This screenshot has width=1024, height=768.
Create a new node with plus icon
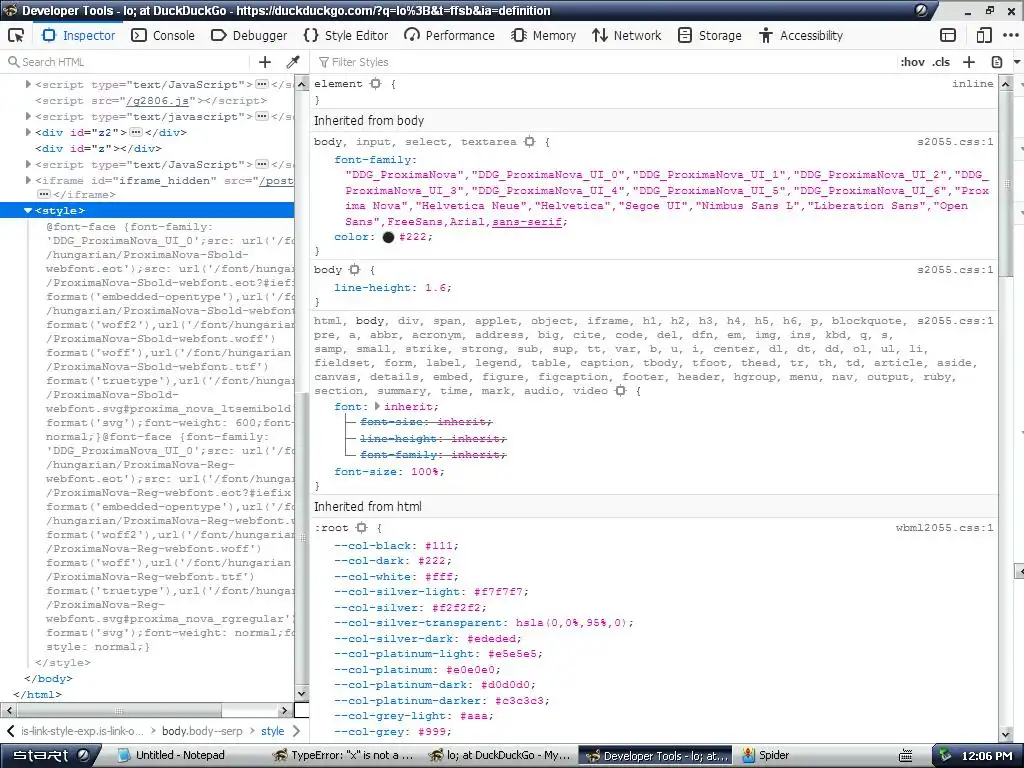point(264,62)
